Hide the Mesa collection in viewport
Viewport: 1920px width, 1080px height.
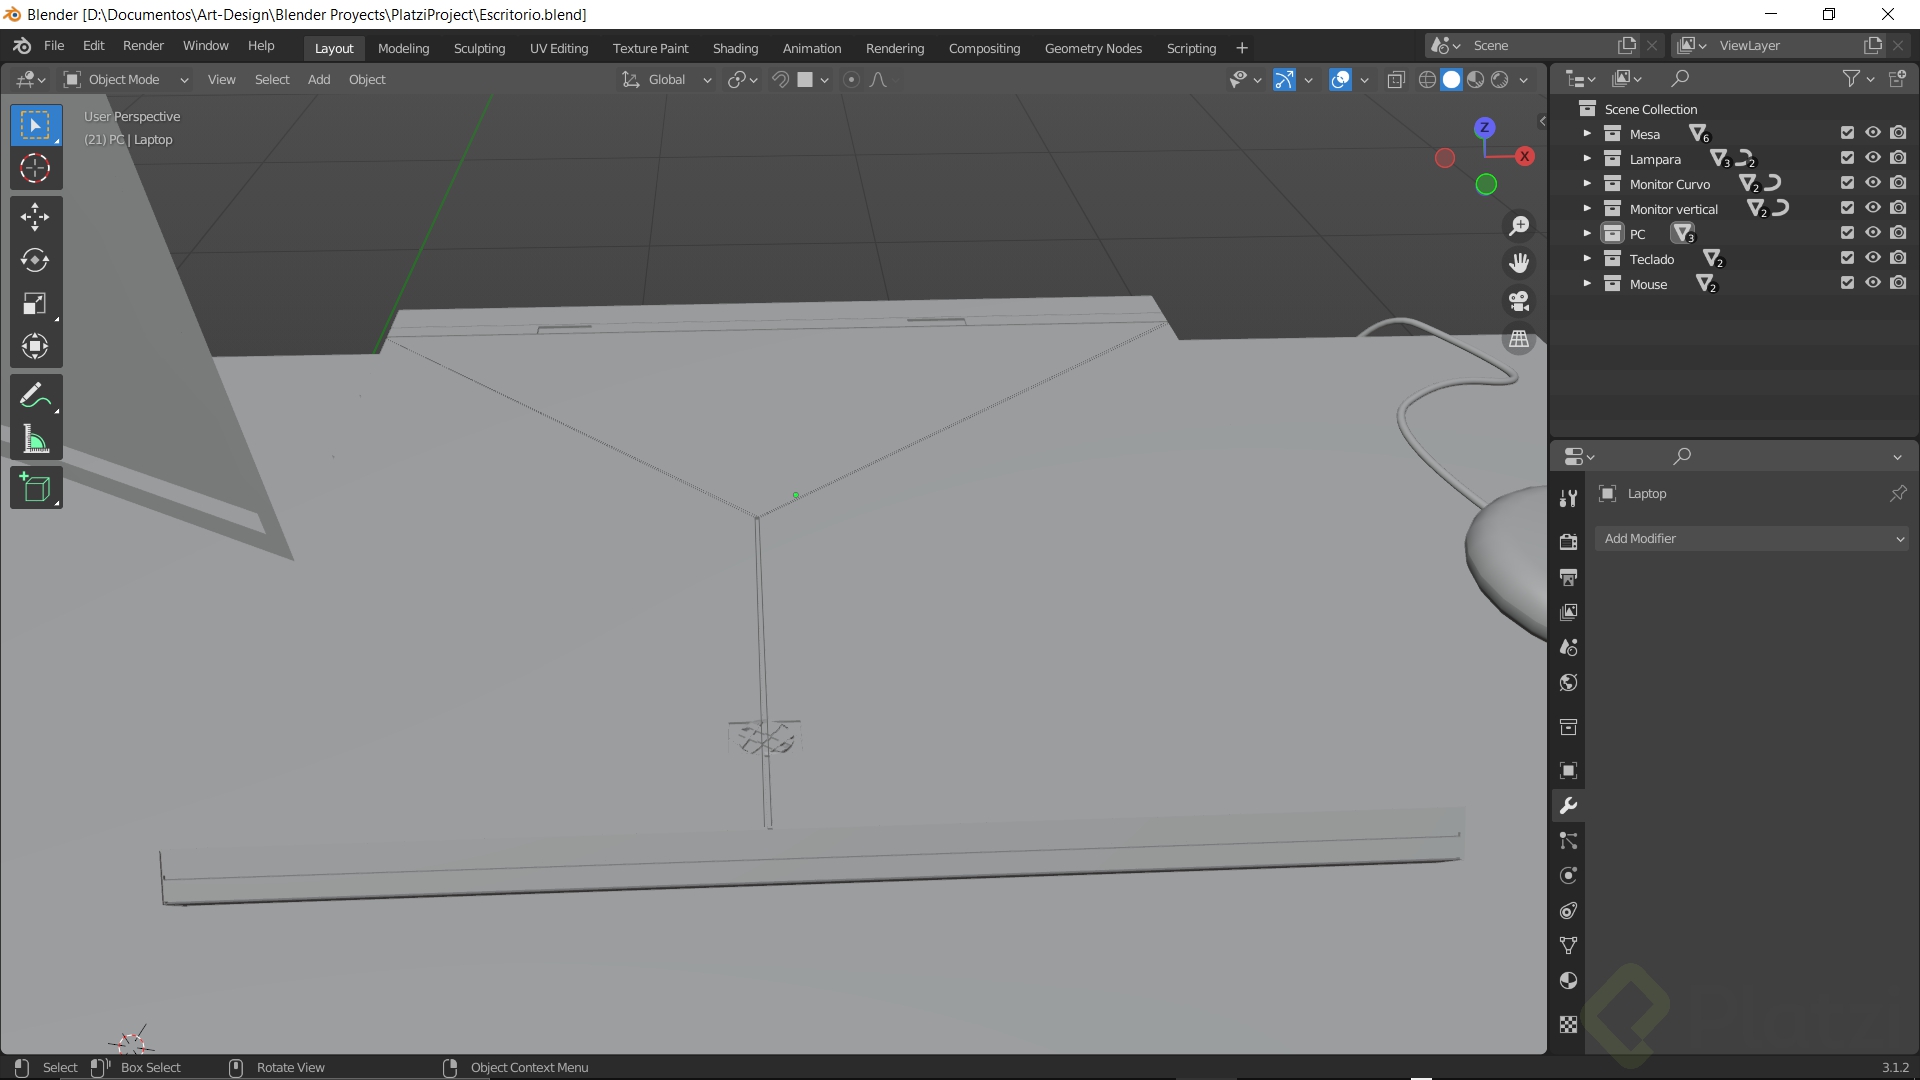[1873, 133]
